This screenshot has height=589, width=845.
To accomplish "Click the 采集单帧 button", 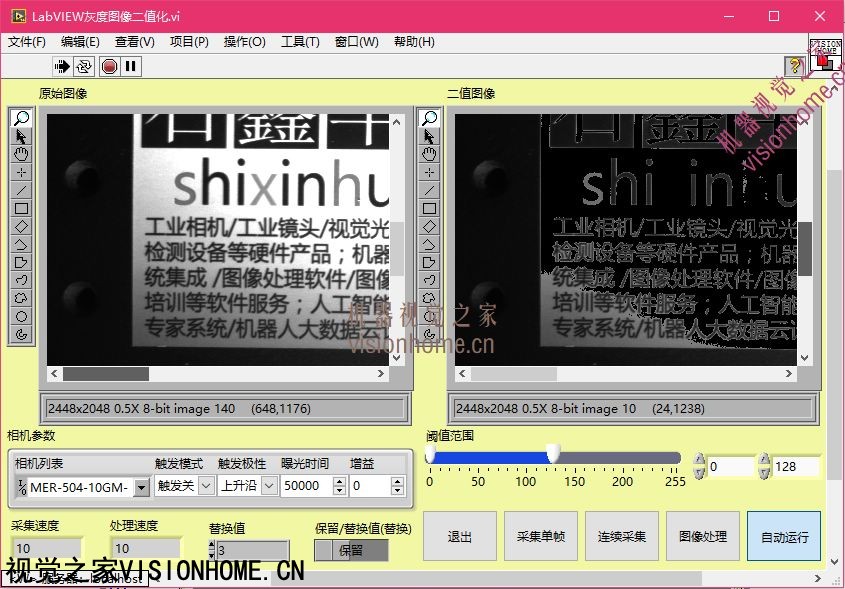I will pyautogui.click(x=541, y=536).
